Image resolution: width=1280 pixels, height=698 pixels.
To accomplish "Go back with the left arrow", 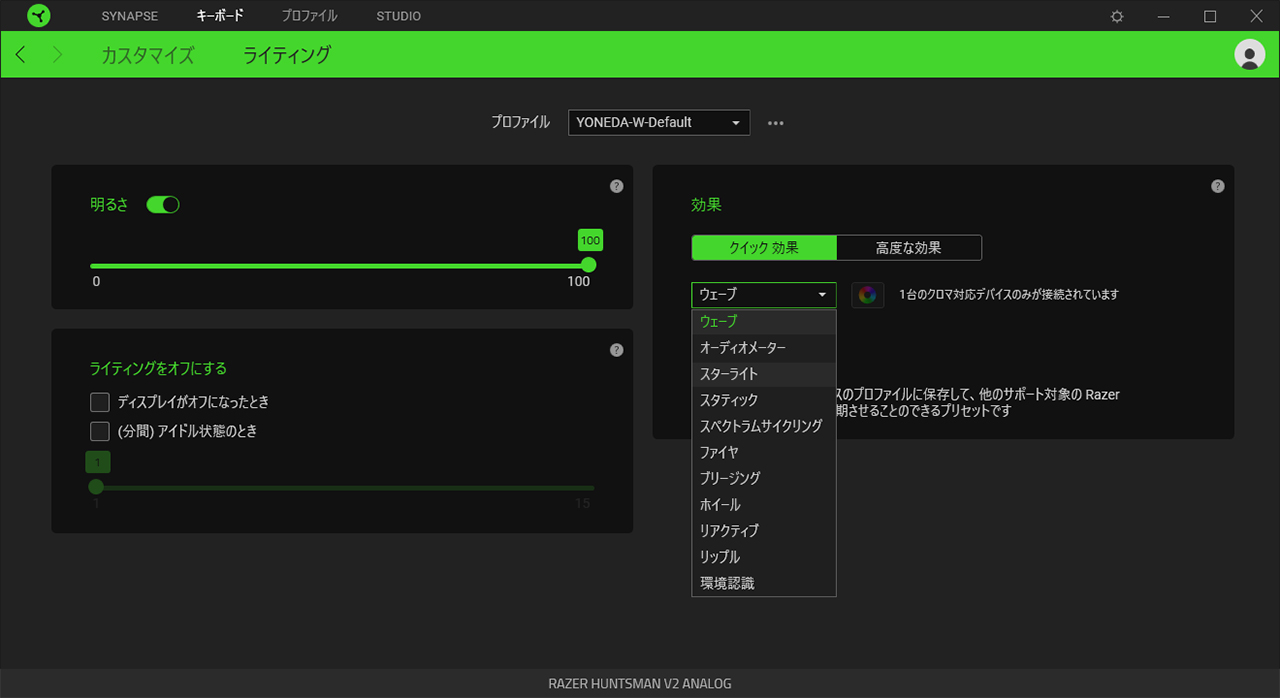I will [x=21, y=55].
